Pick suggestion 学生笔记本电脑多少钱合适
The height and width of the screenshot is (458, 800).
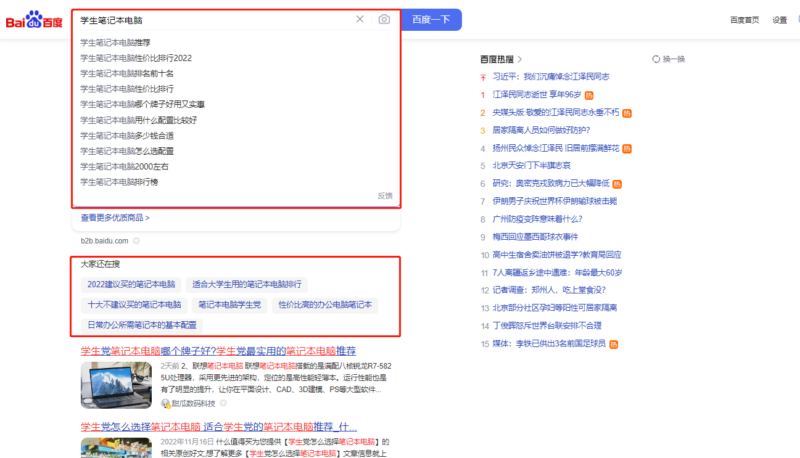point(127,135)
